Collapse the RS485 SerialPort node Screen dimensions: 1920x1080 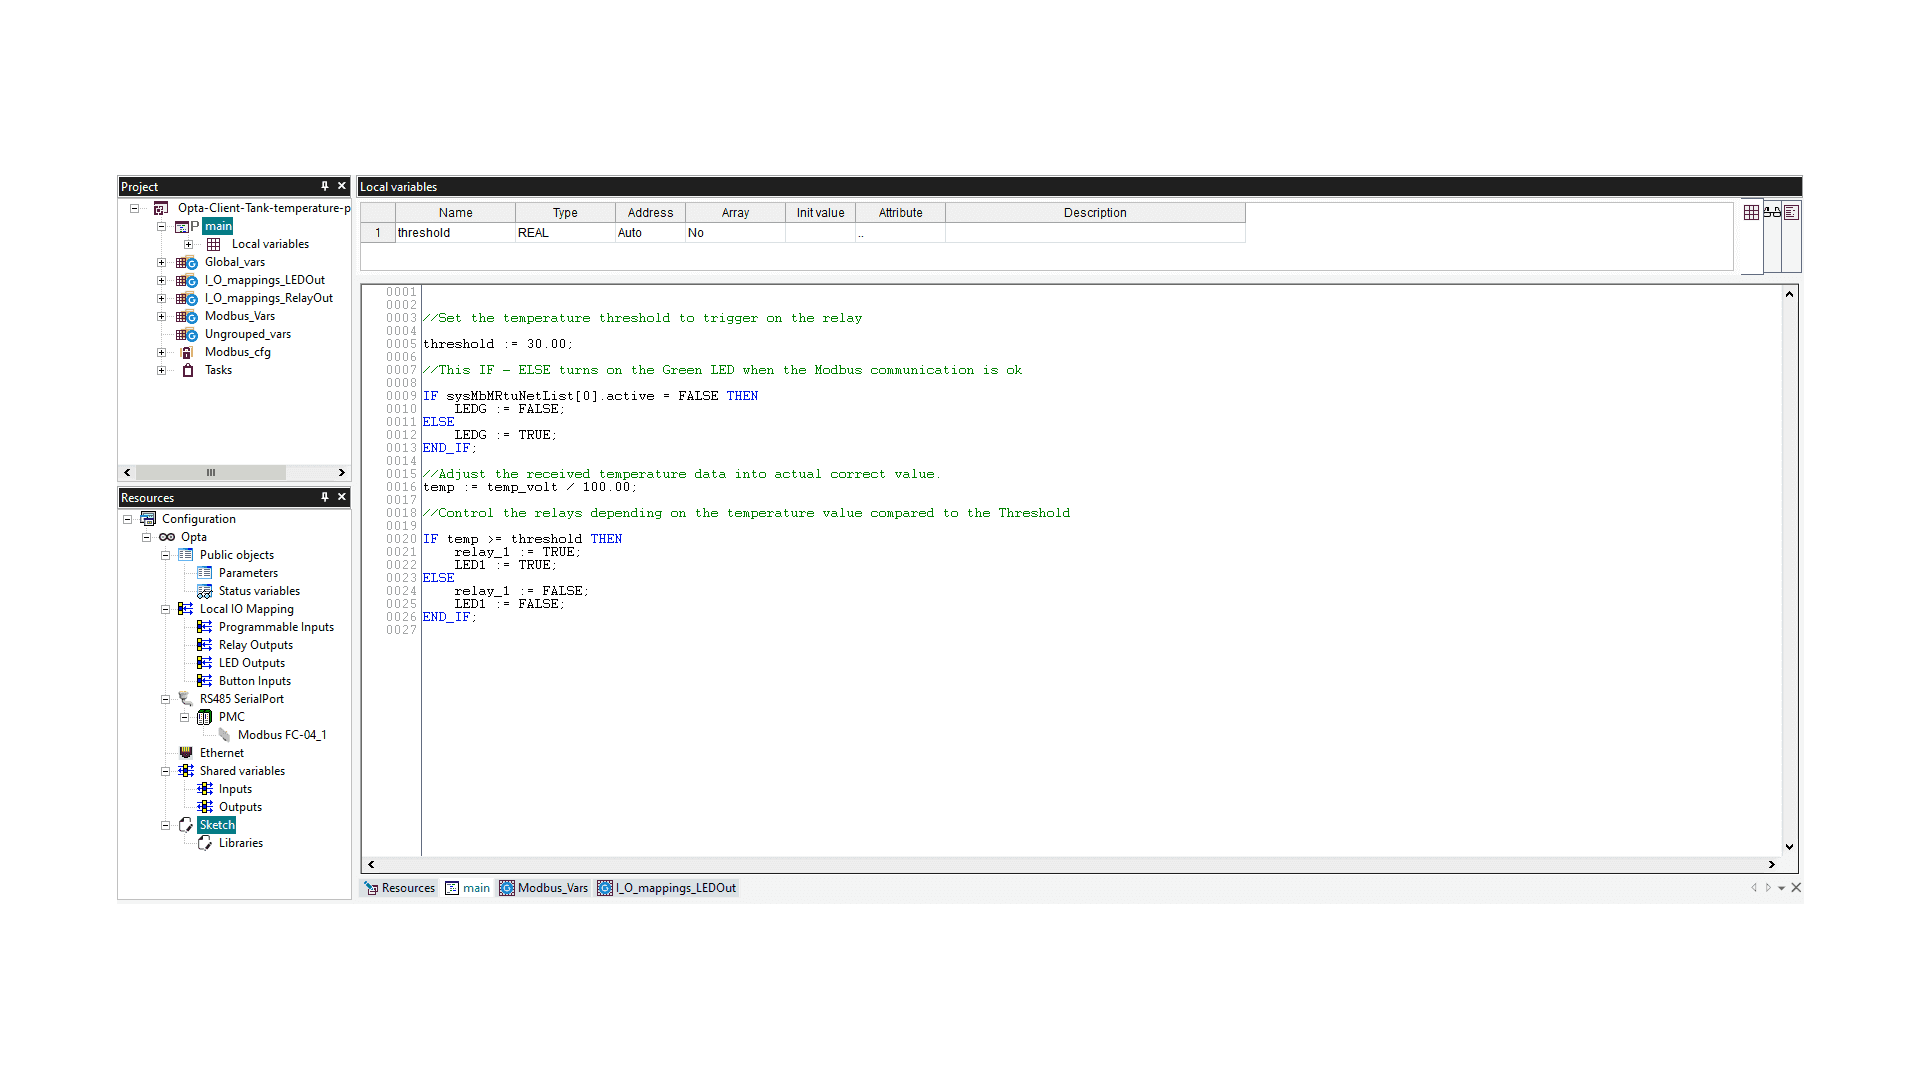(x=166, y=699)
